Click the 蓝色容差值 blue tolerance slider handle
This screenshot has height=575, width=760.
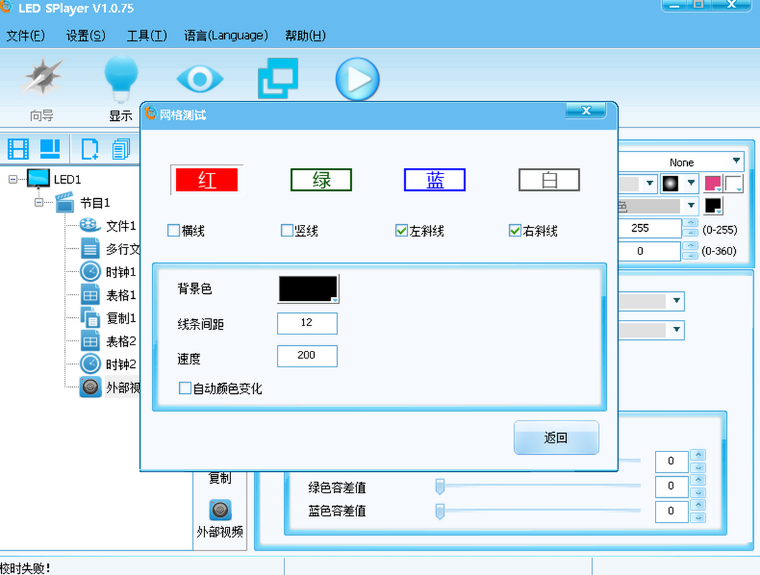coord(440,511)
